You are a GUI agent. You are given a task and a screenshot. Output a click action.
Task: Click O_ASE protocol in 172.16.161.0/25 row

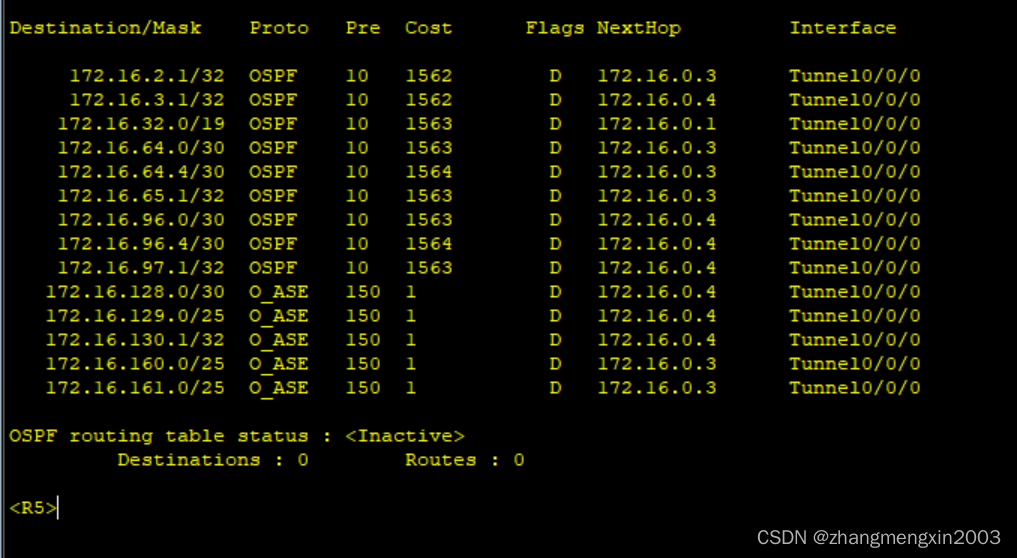click(279, 389)
